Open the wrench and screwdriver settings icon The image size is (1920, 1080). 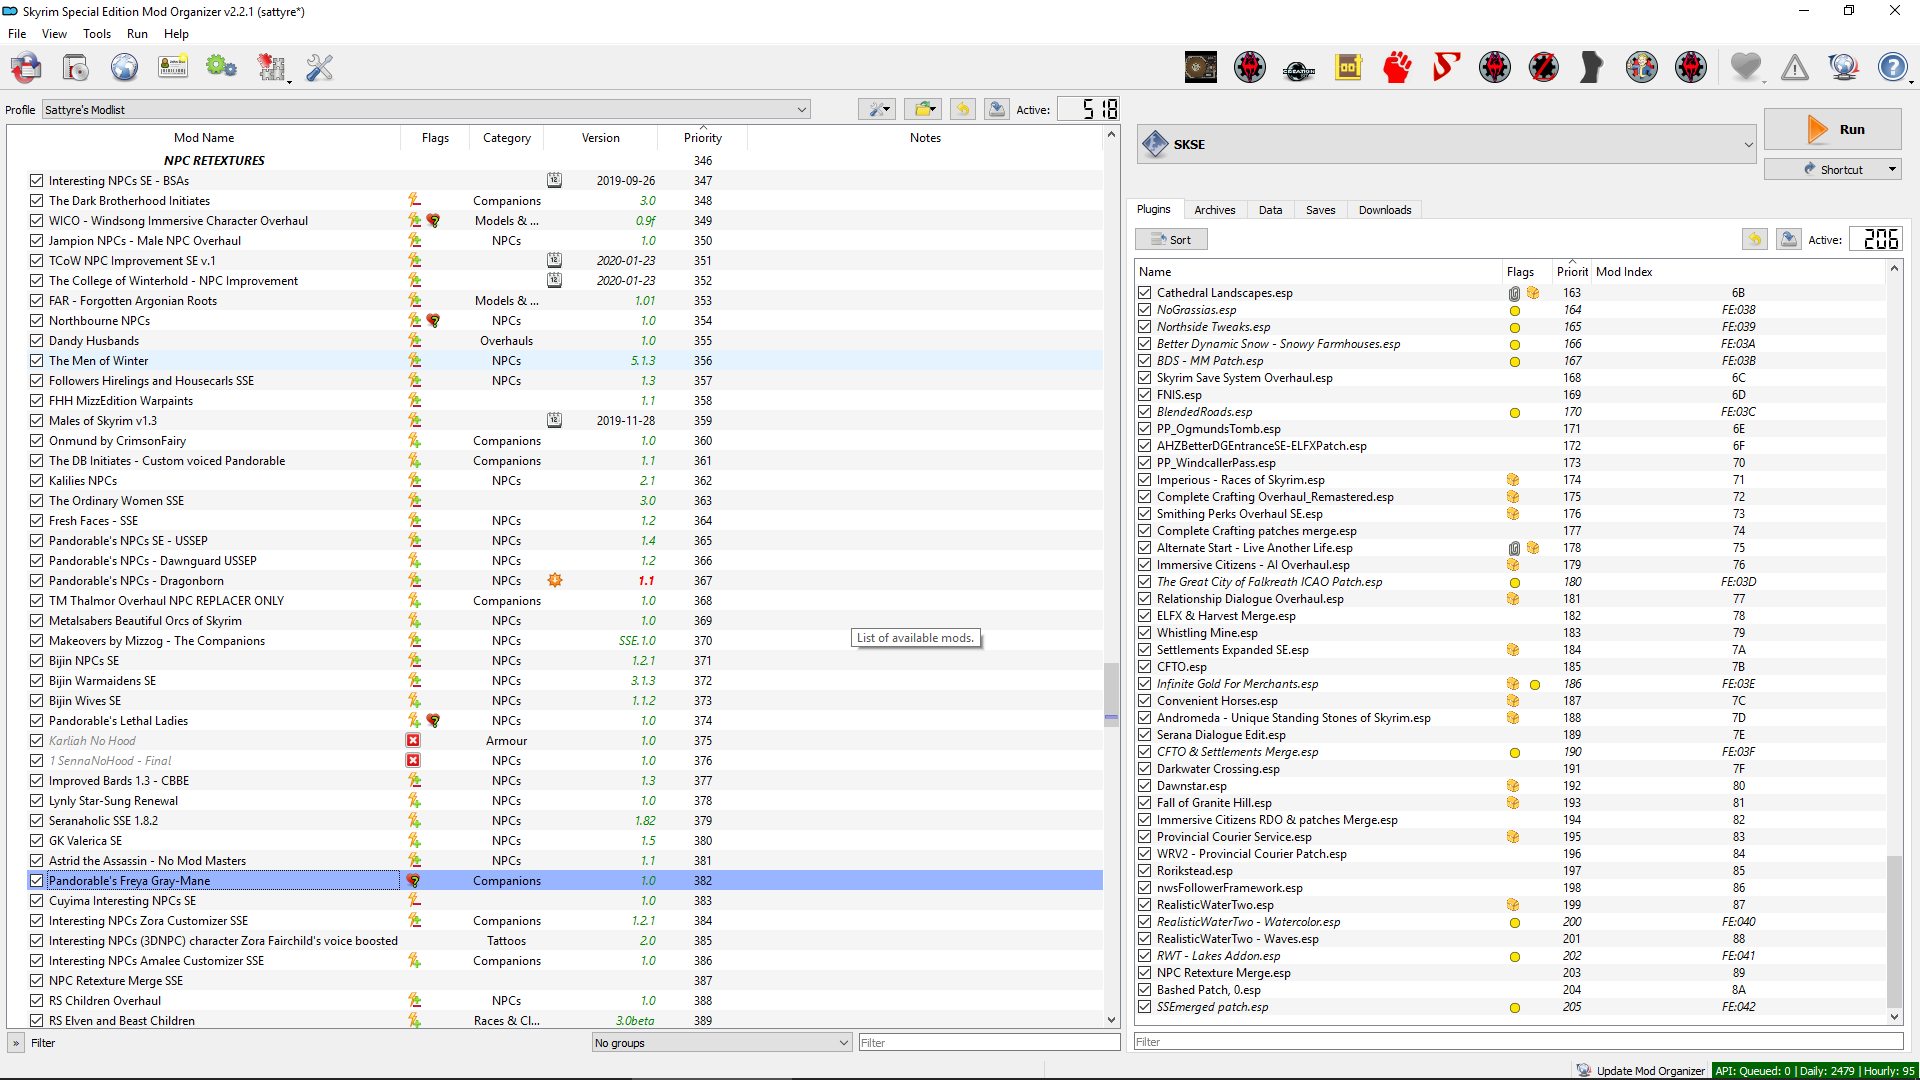coord(319,68)
